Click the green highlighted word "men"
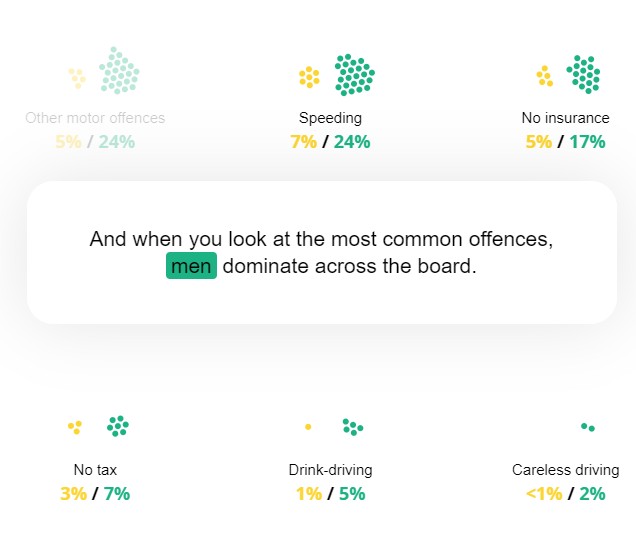The image size is (636, 543). tap(191, 267)
